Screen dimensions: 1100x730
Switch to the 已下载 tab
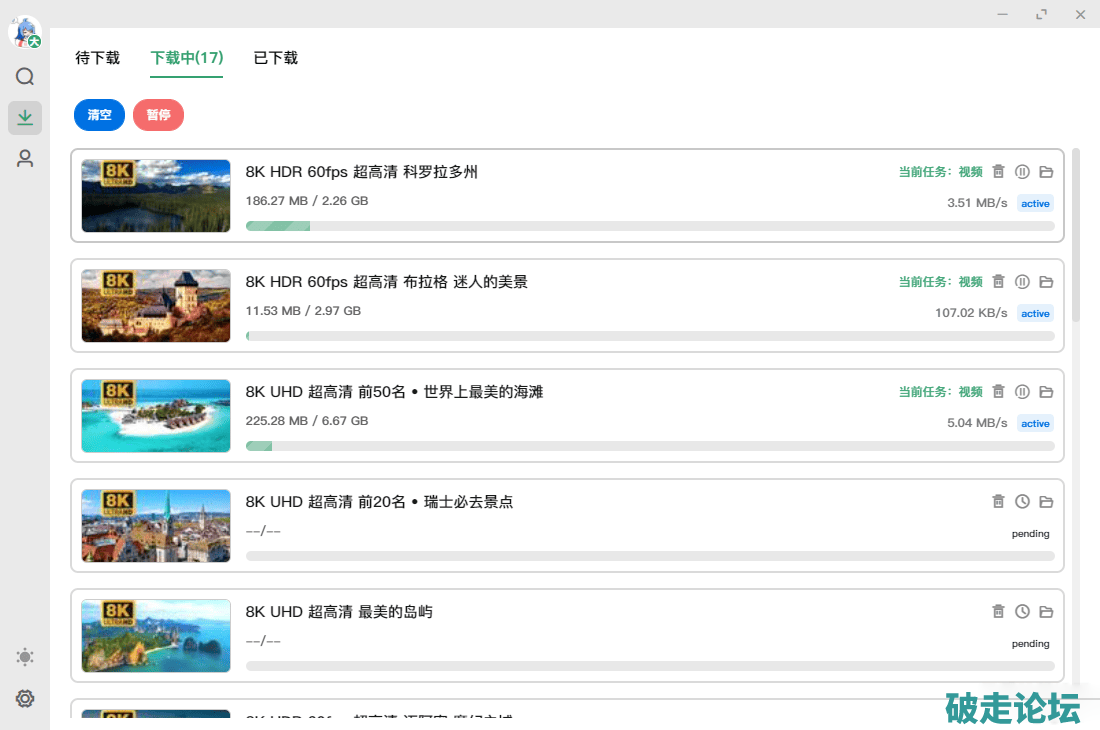pos(276,58)
